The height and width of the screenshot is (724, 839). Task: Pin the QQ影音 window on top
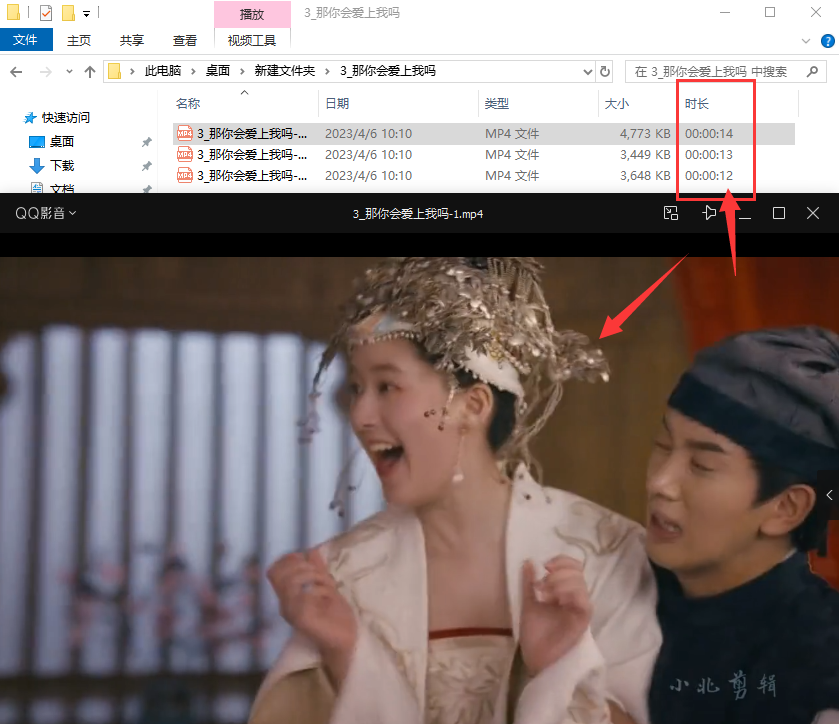(709, 213)
